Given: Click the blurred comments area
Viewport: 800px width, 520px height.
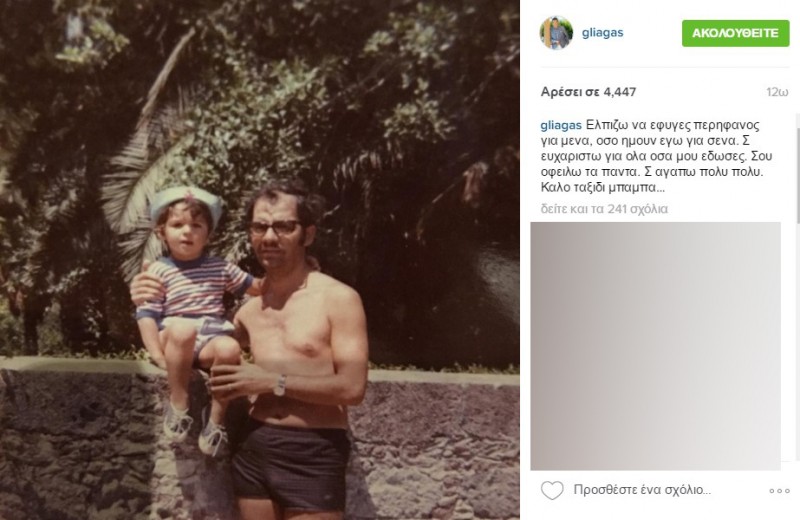Looking at the screenshot, I should 656,346.
